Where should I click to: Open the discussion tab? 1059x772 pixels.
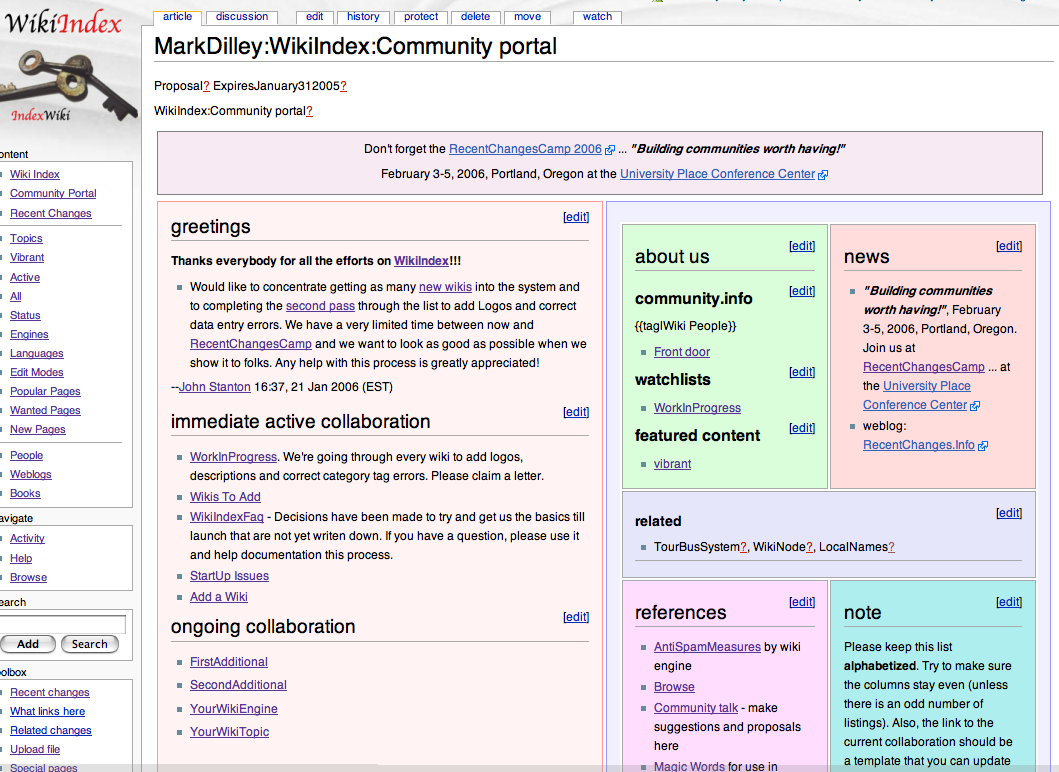242,16
